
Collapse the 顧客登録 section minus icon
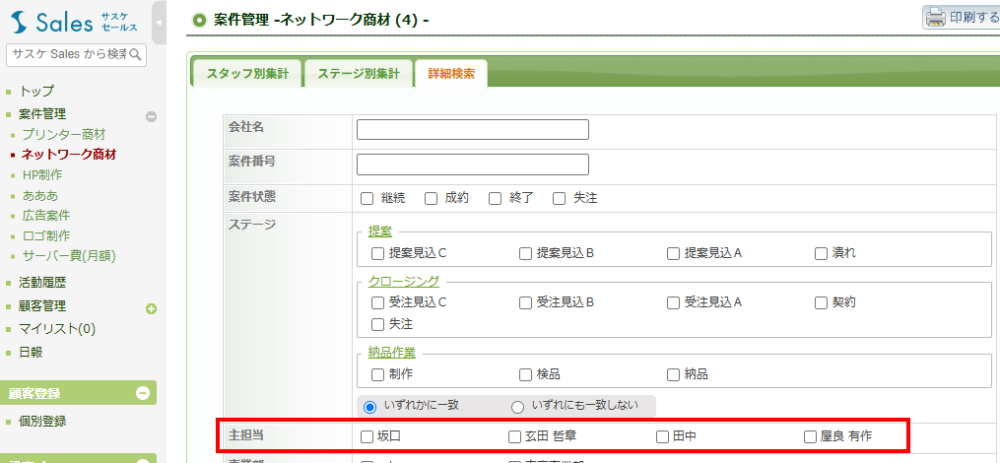tap(142, 393)
